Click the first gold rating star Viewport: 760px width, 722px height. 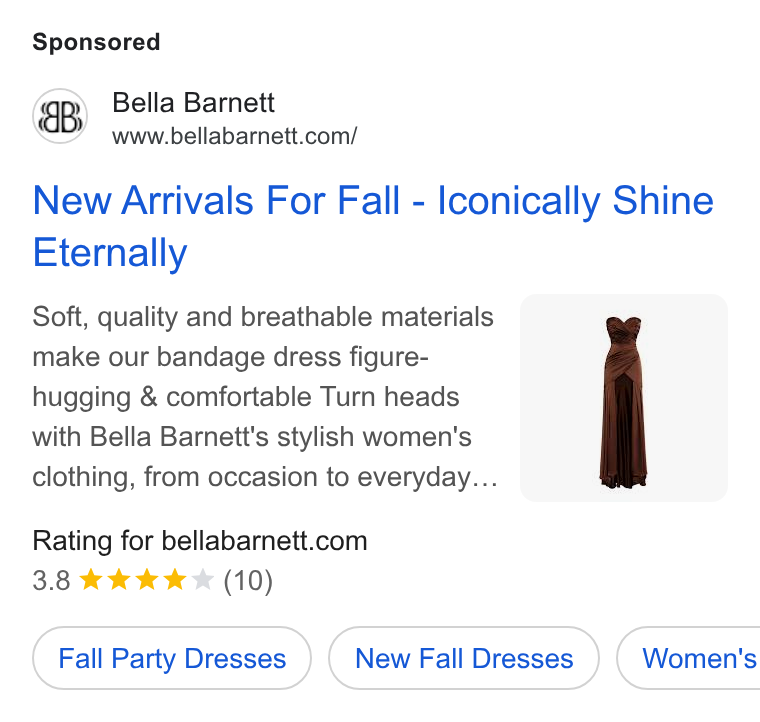click(x=90, y=580)
